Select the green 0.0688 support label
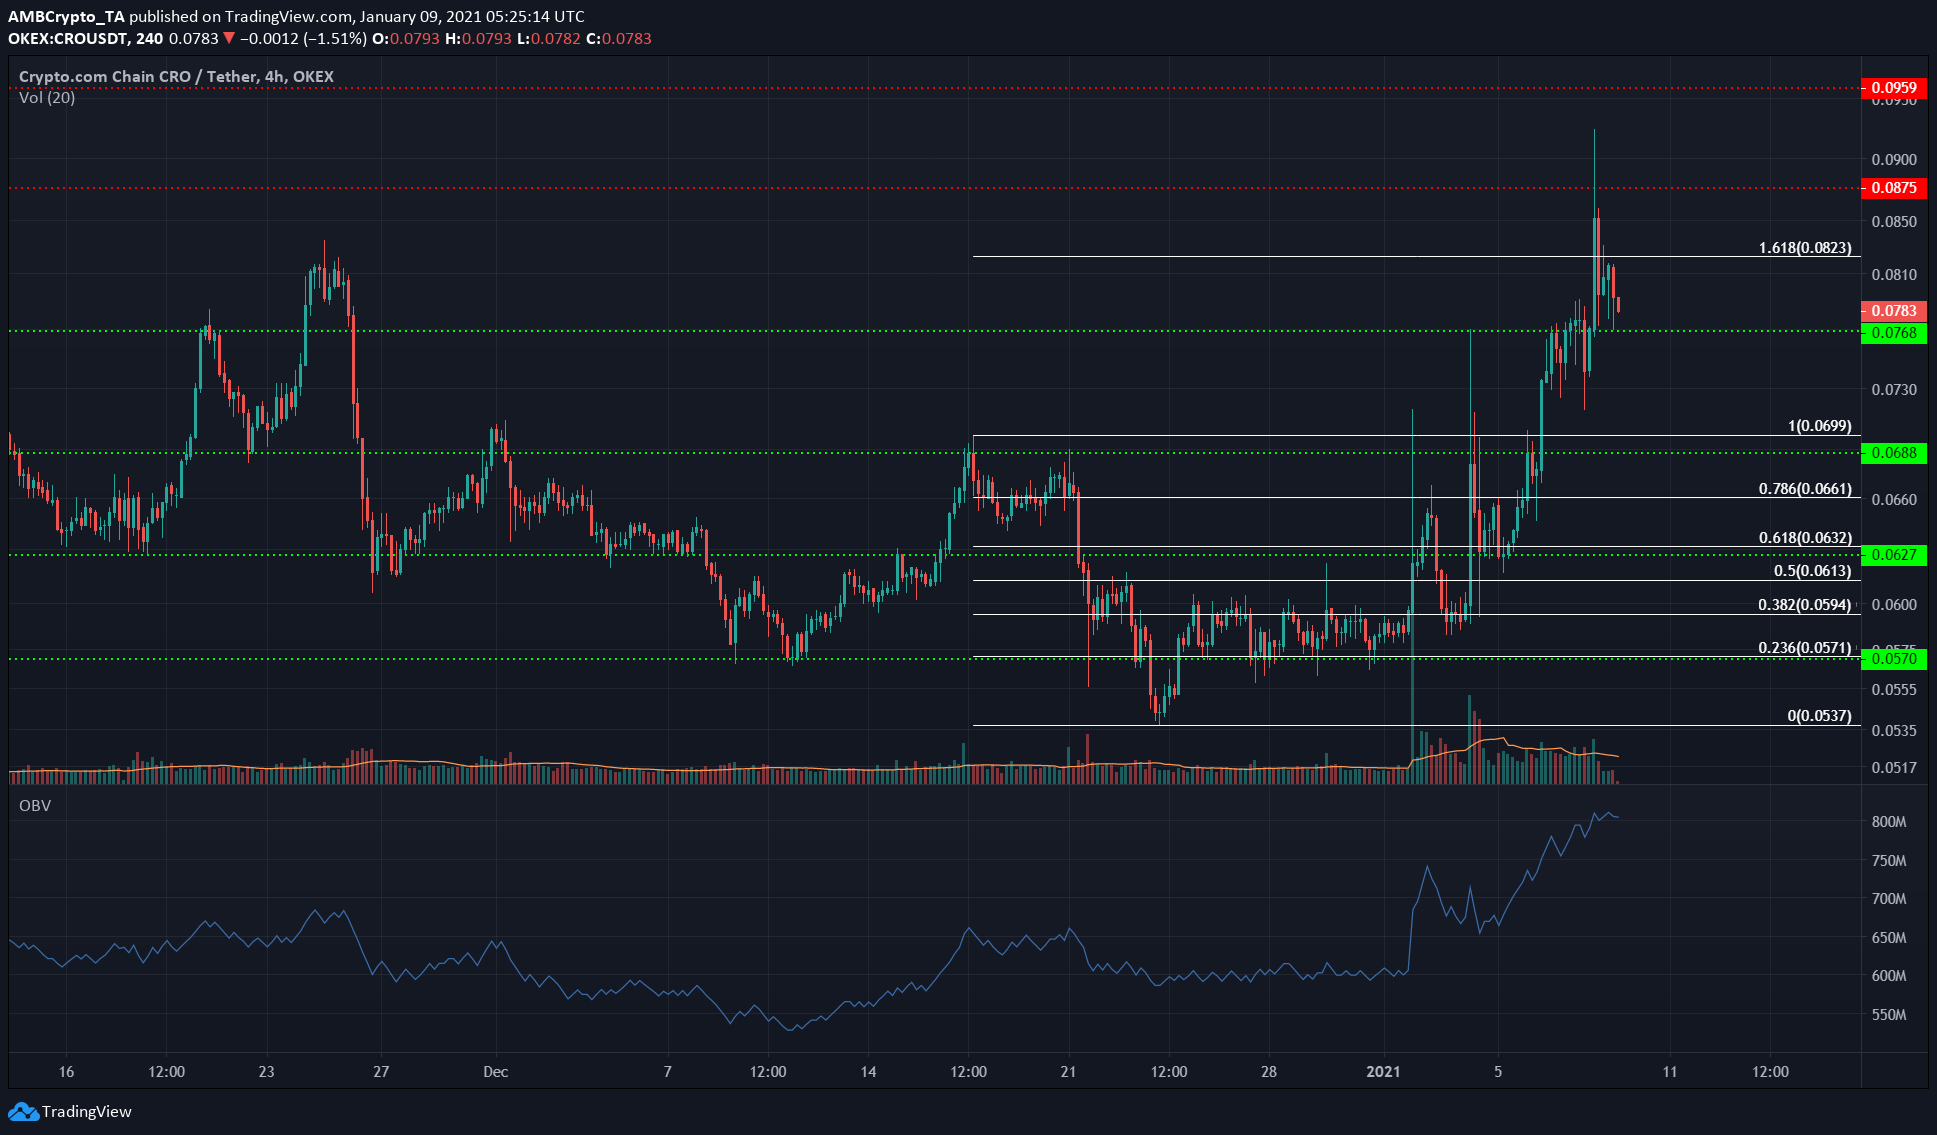The image size is (1937, 1135). (x=1893, y=453)
